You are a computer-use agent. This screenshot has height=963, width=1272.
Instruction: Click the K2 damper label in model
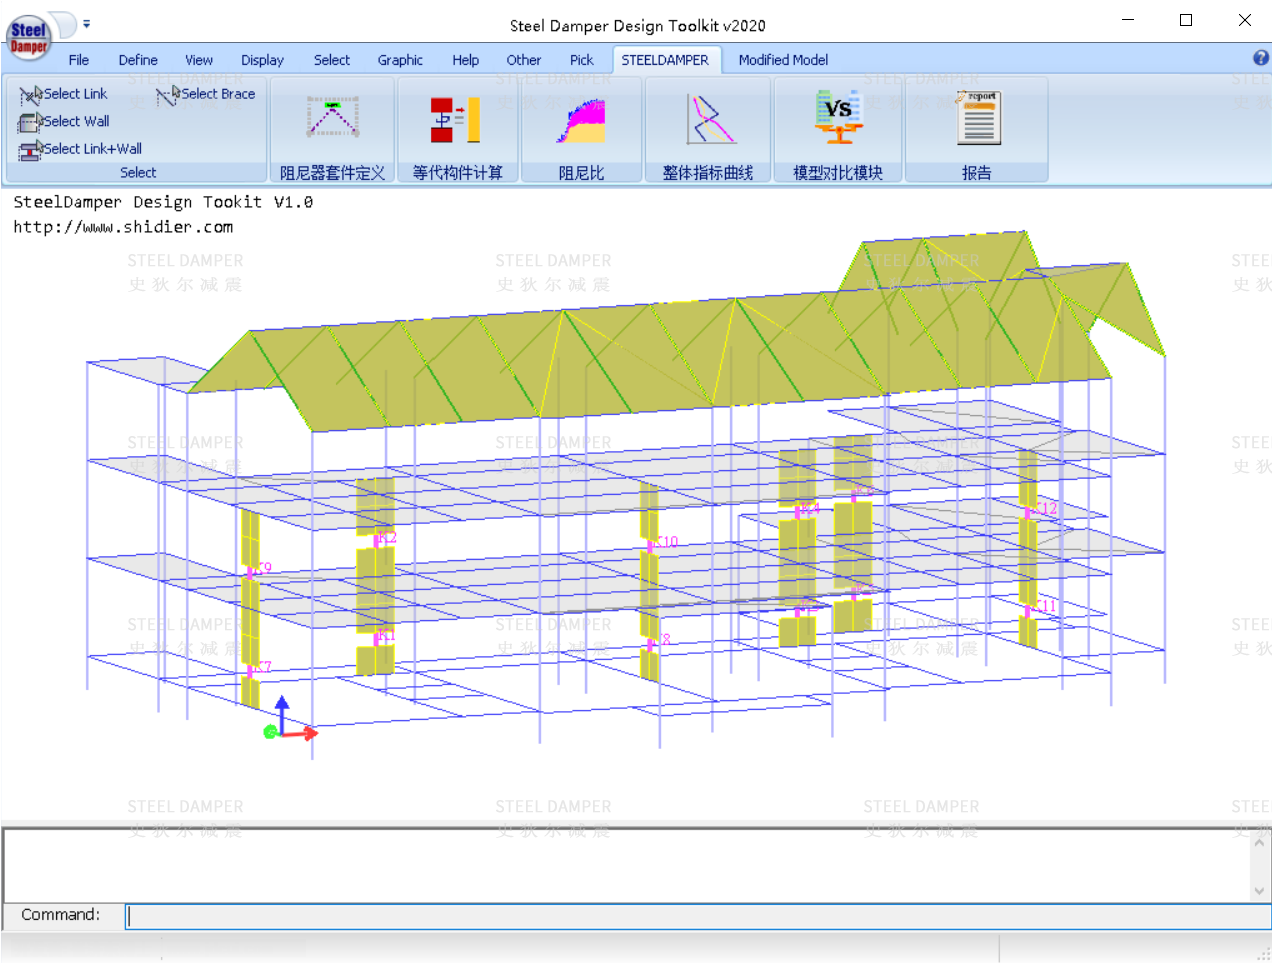tap(387, 538)
